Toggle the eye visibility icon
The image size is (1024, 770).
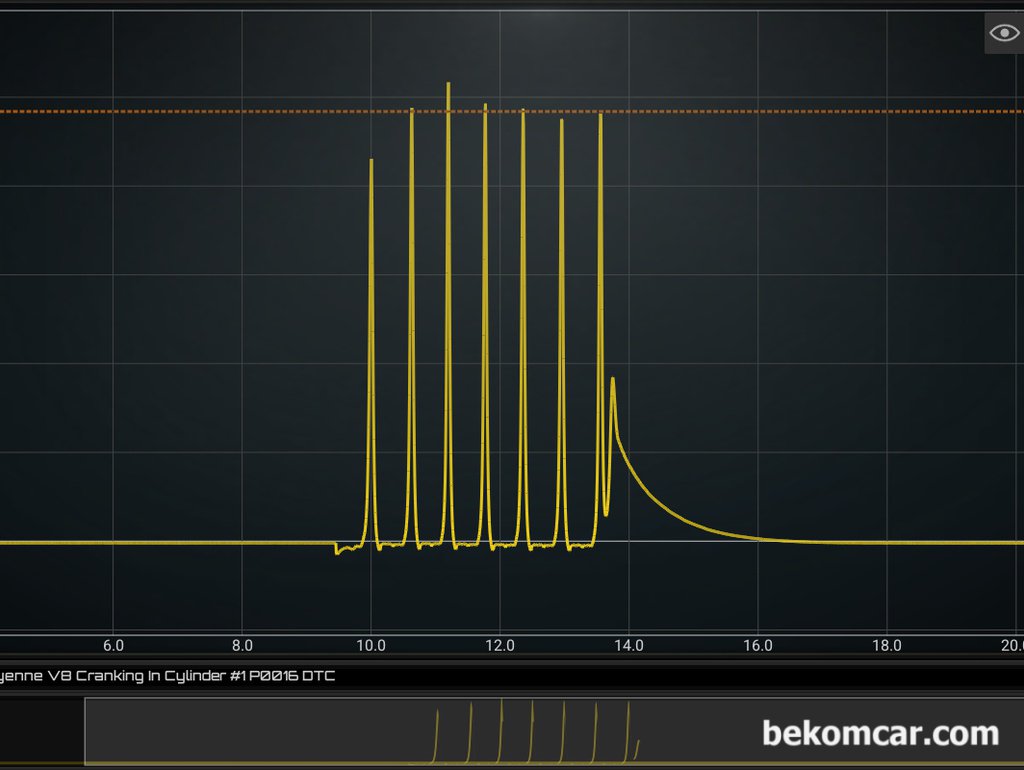pyautogui.click(x=1003, y=33)
